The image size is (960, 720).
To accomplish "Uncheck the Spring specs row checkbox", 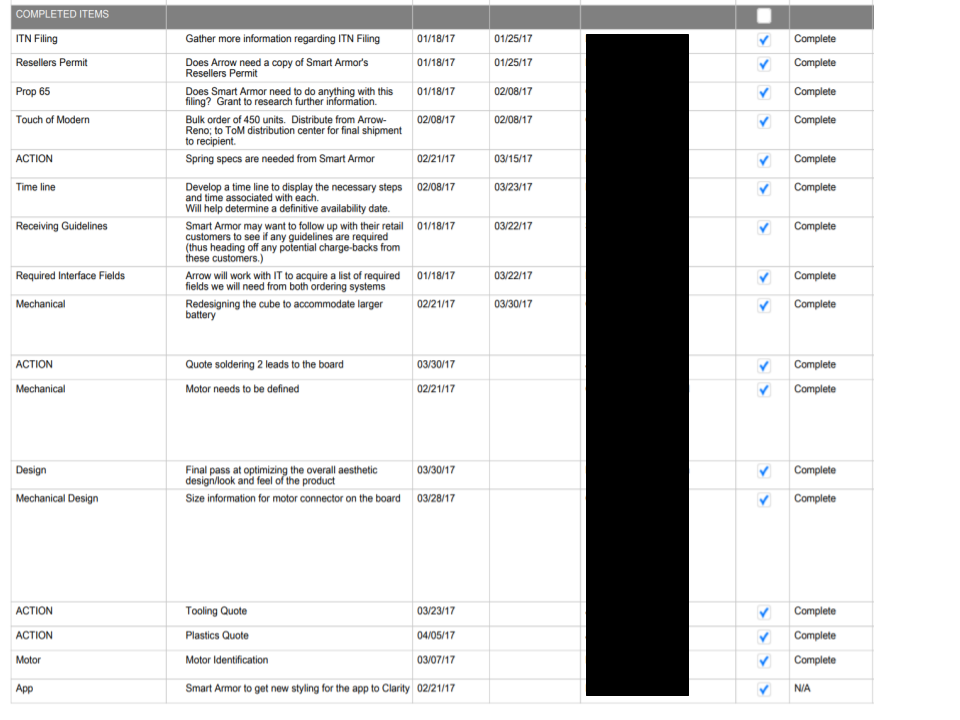I will (763, 160).
